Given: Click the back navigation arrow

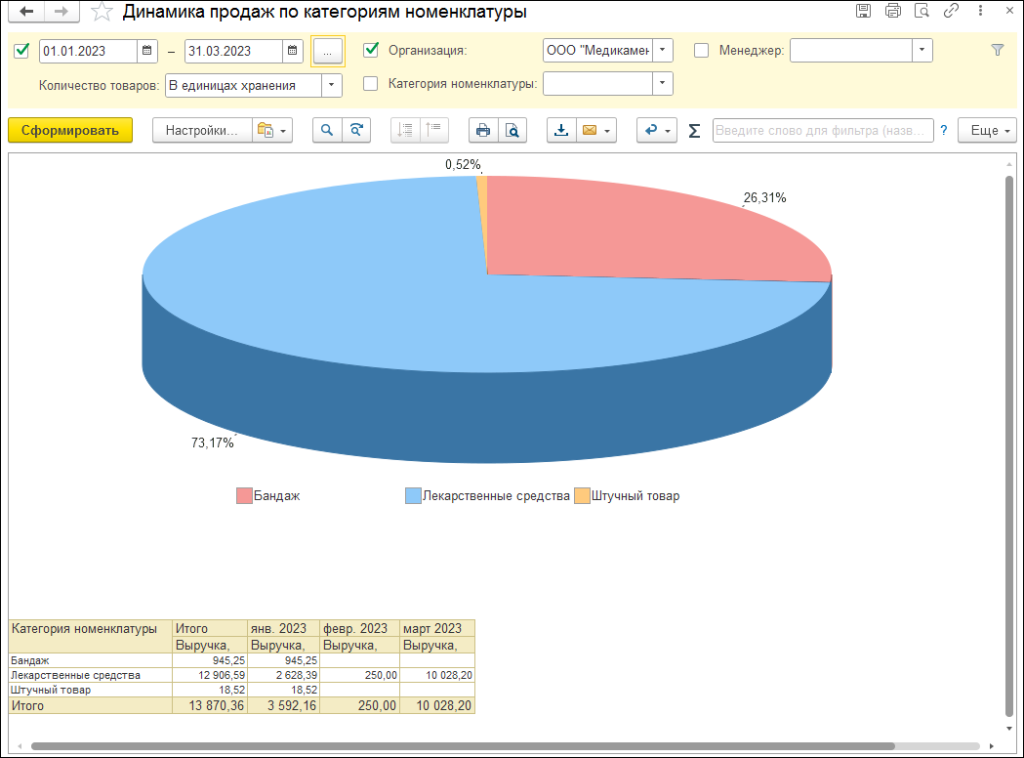Looking at the screenshot, I should coord(27,12).
